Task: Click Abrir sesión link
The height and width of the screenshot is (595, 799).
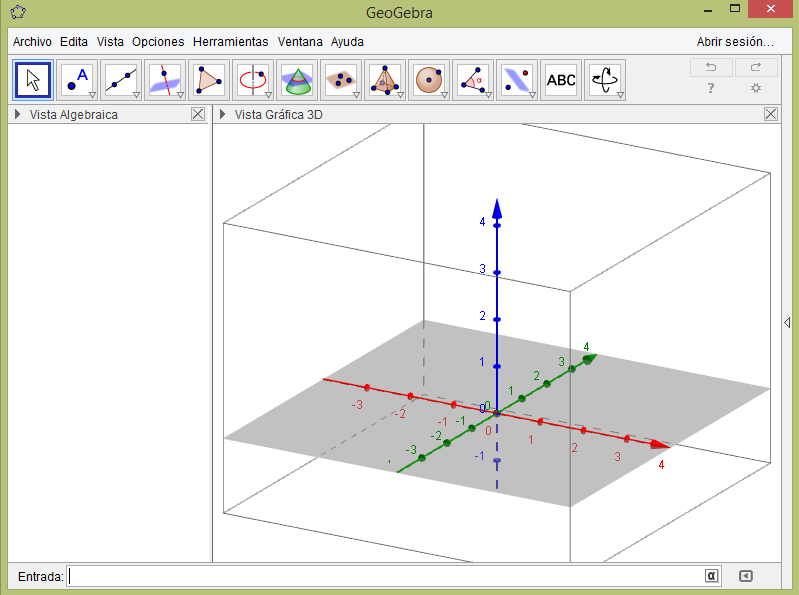Action: point(735,42)
